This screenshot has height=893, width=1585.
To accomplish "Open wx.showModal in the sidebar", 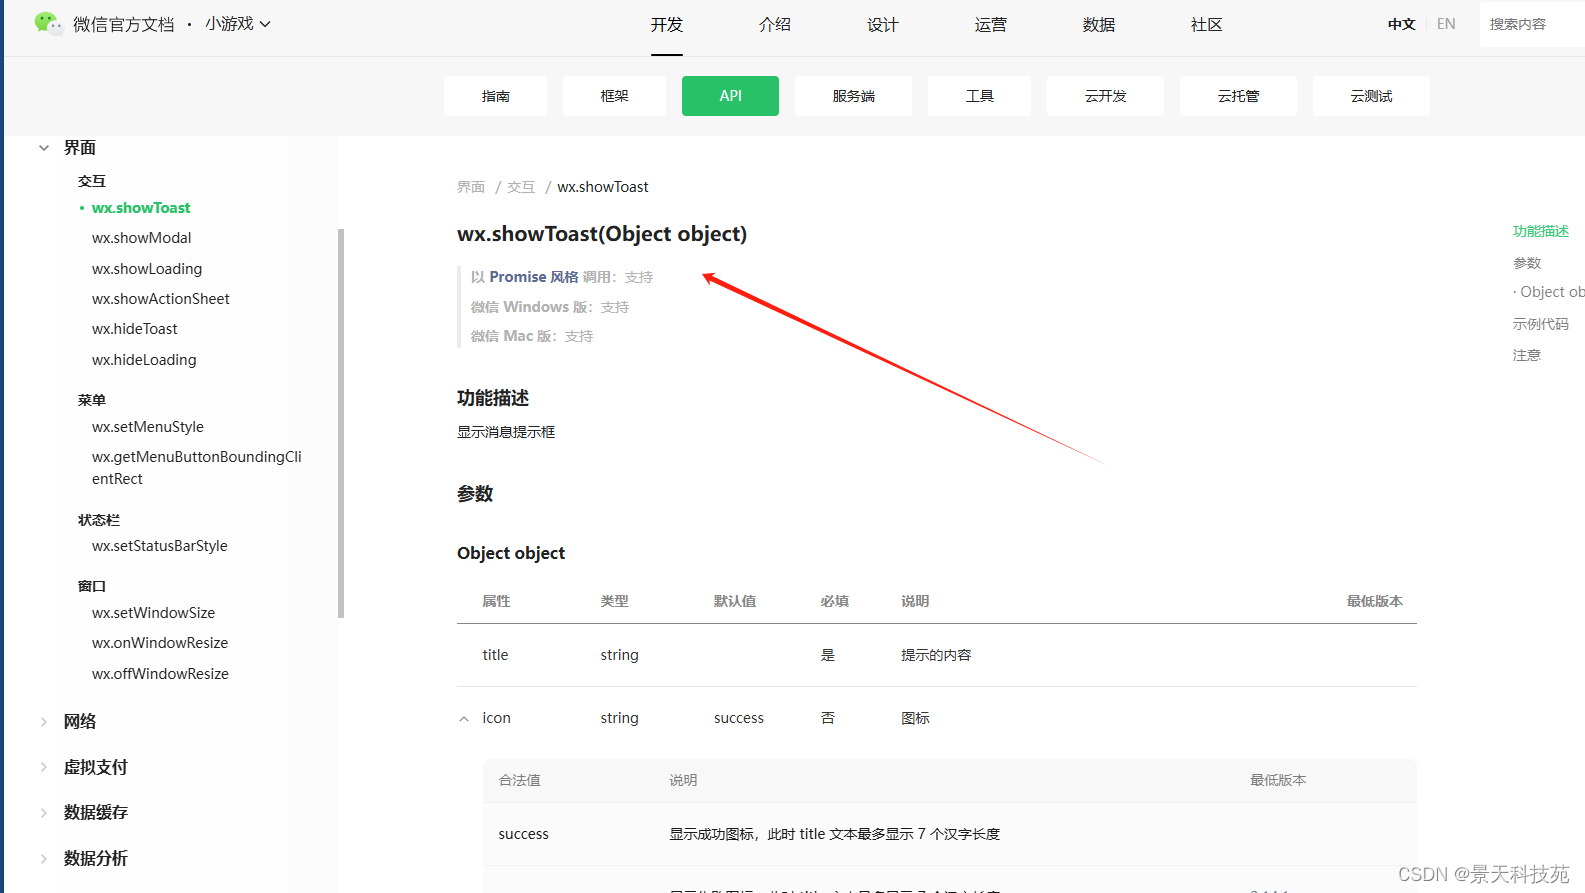I will coord(141,238).
